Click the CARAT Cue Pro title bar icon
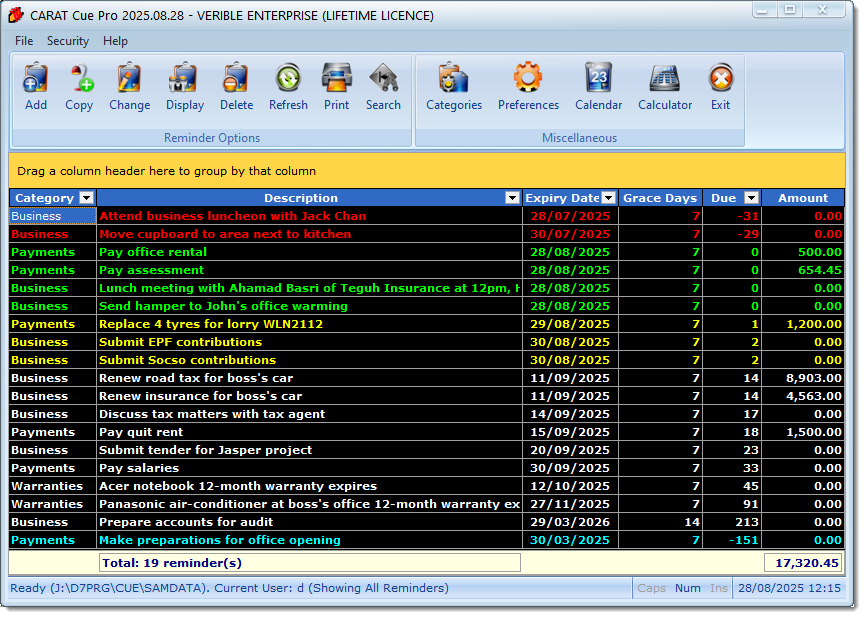Screen dimensions: 864x617 [16, 15]
